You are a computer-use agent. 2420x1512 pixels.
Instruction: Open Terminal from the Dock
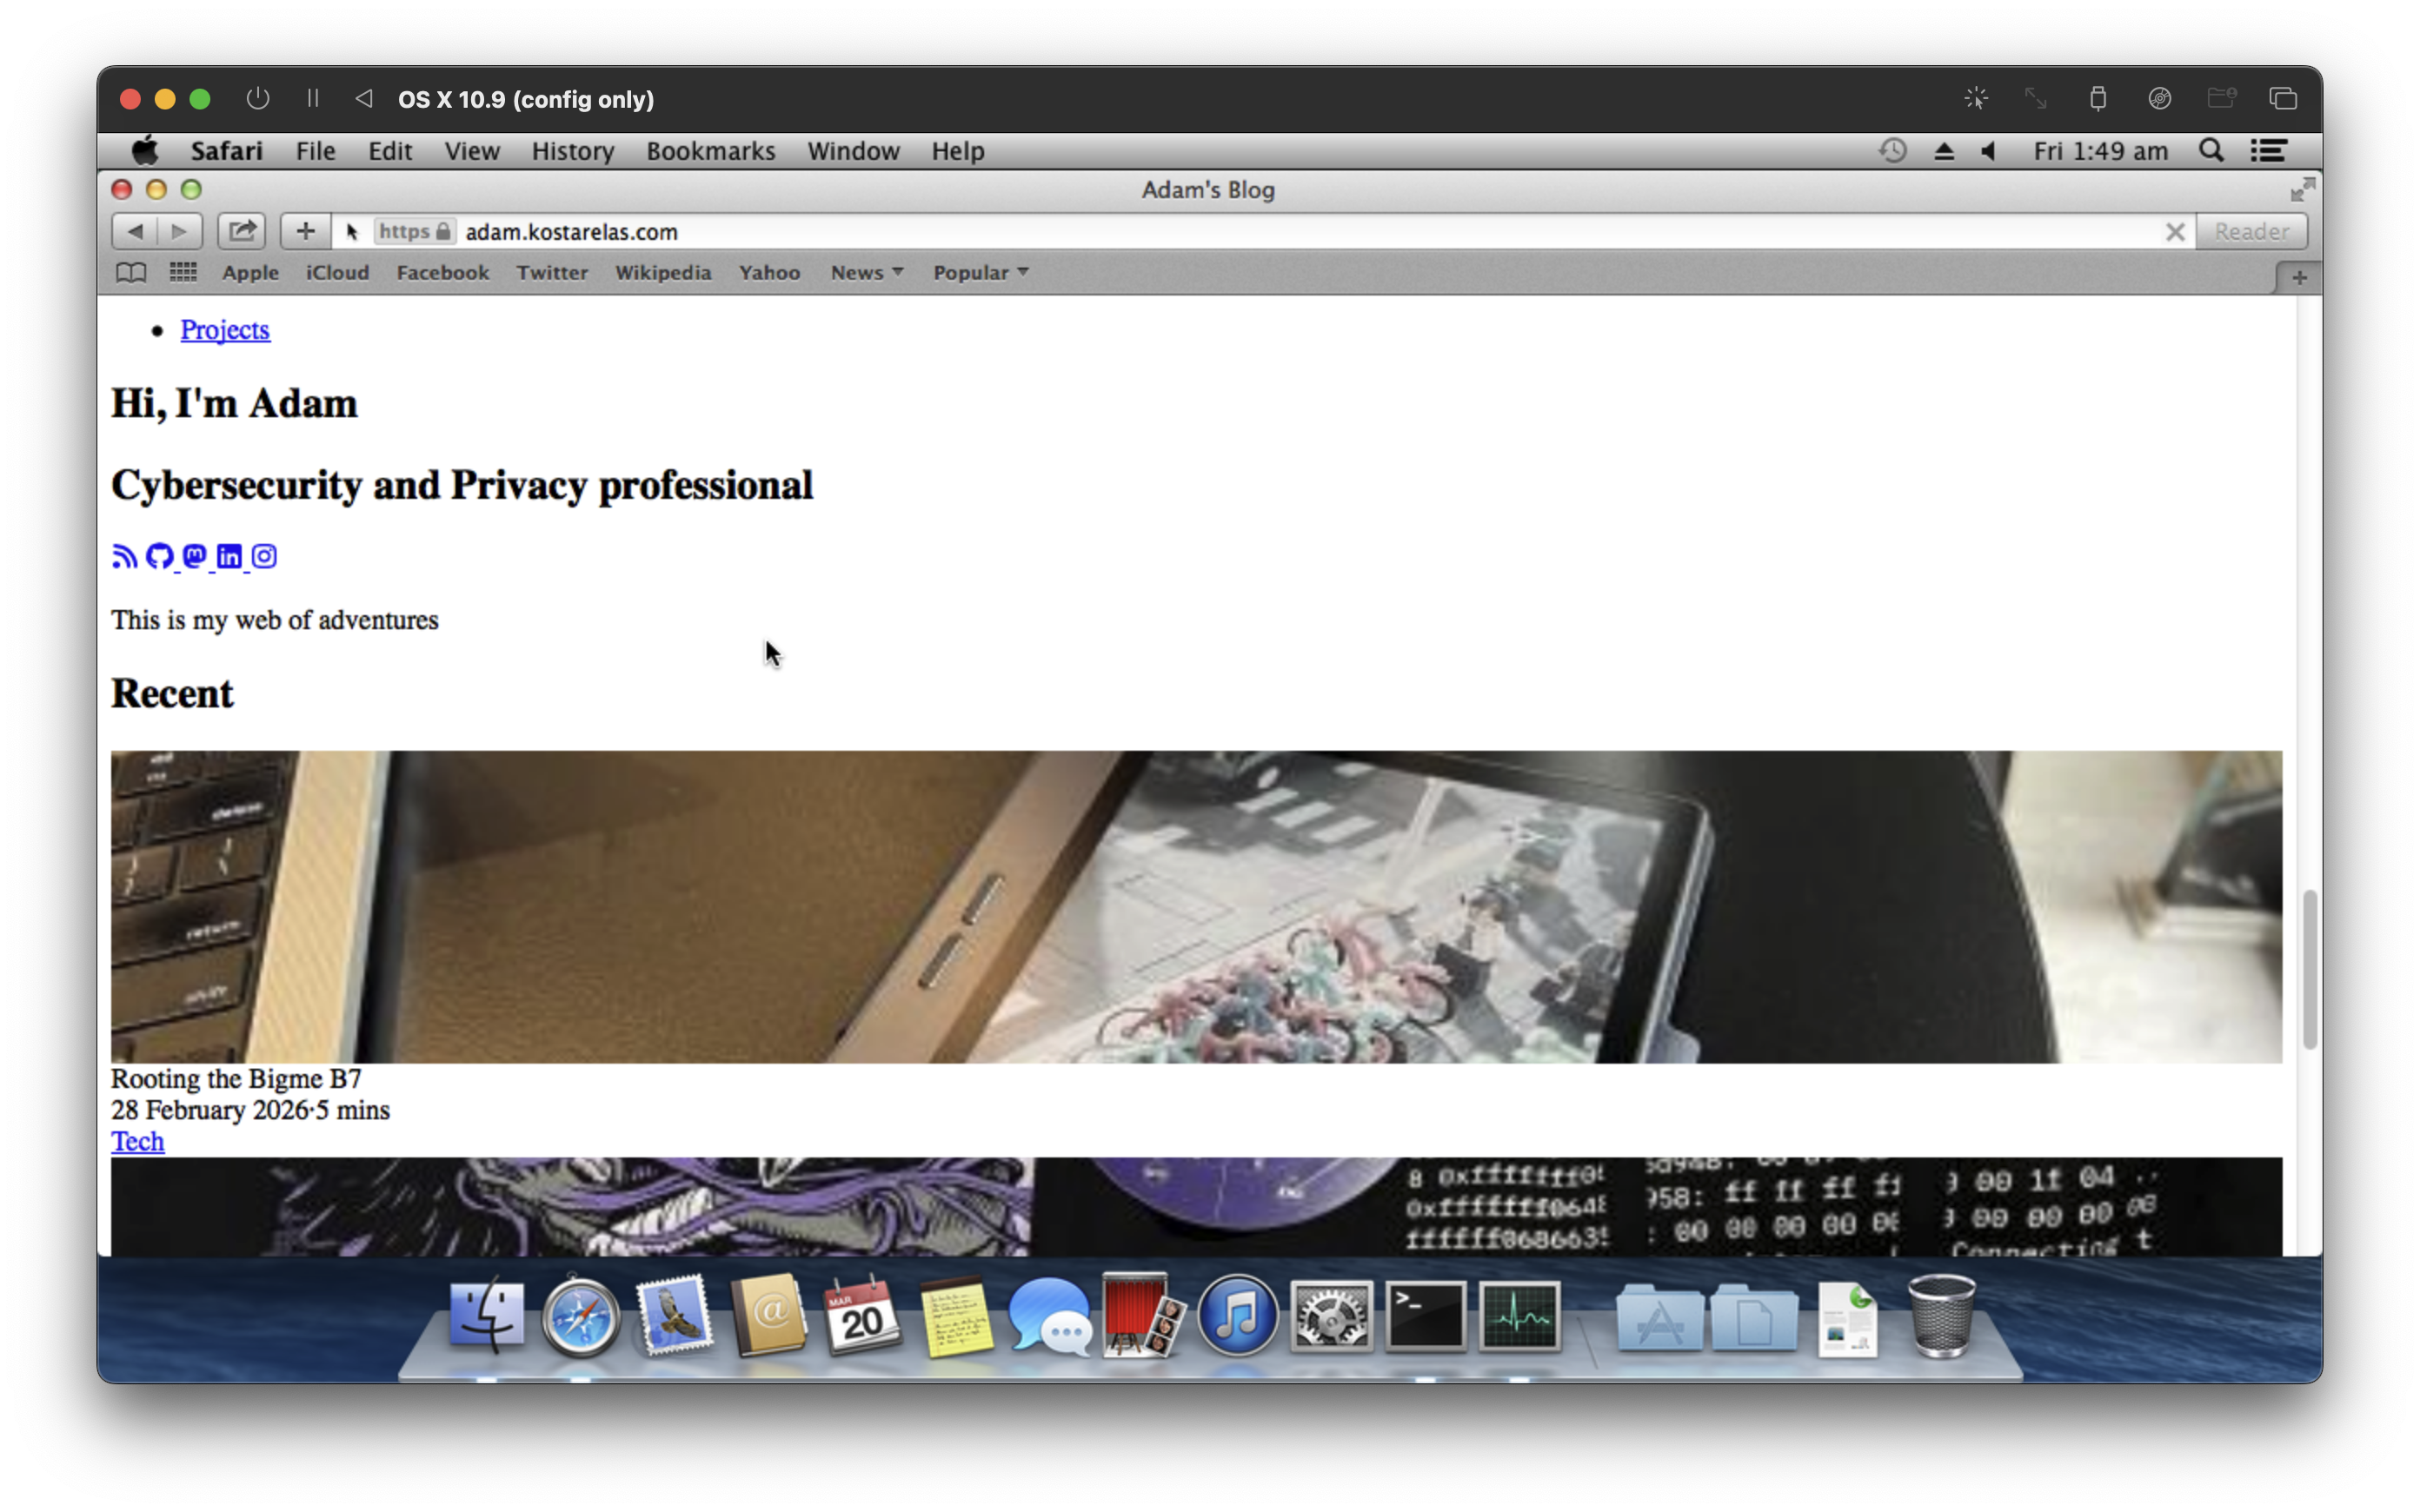tap(1424, 1317)
